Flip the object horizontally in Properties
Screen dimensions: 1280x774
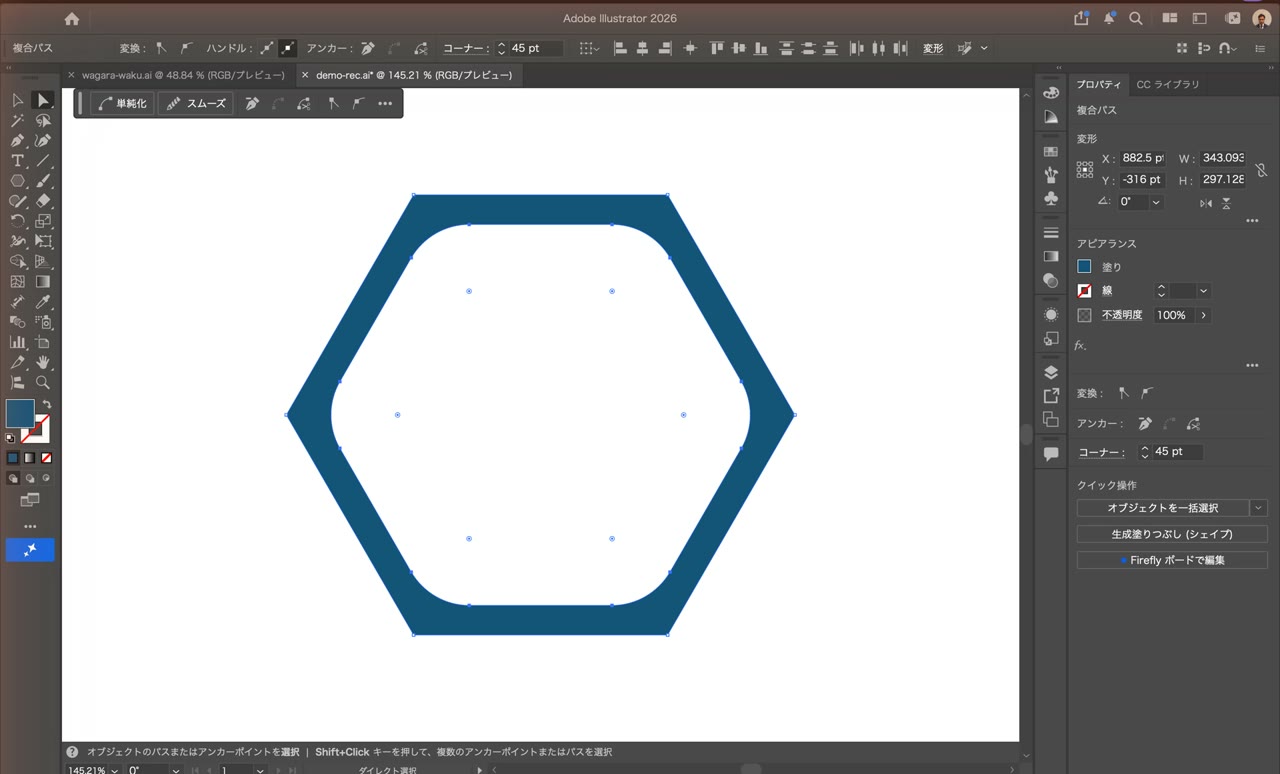[1206, 203]
